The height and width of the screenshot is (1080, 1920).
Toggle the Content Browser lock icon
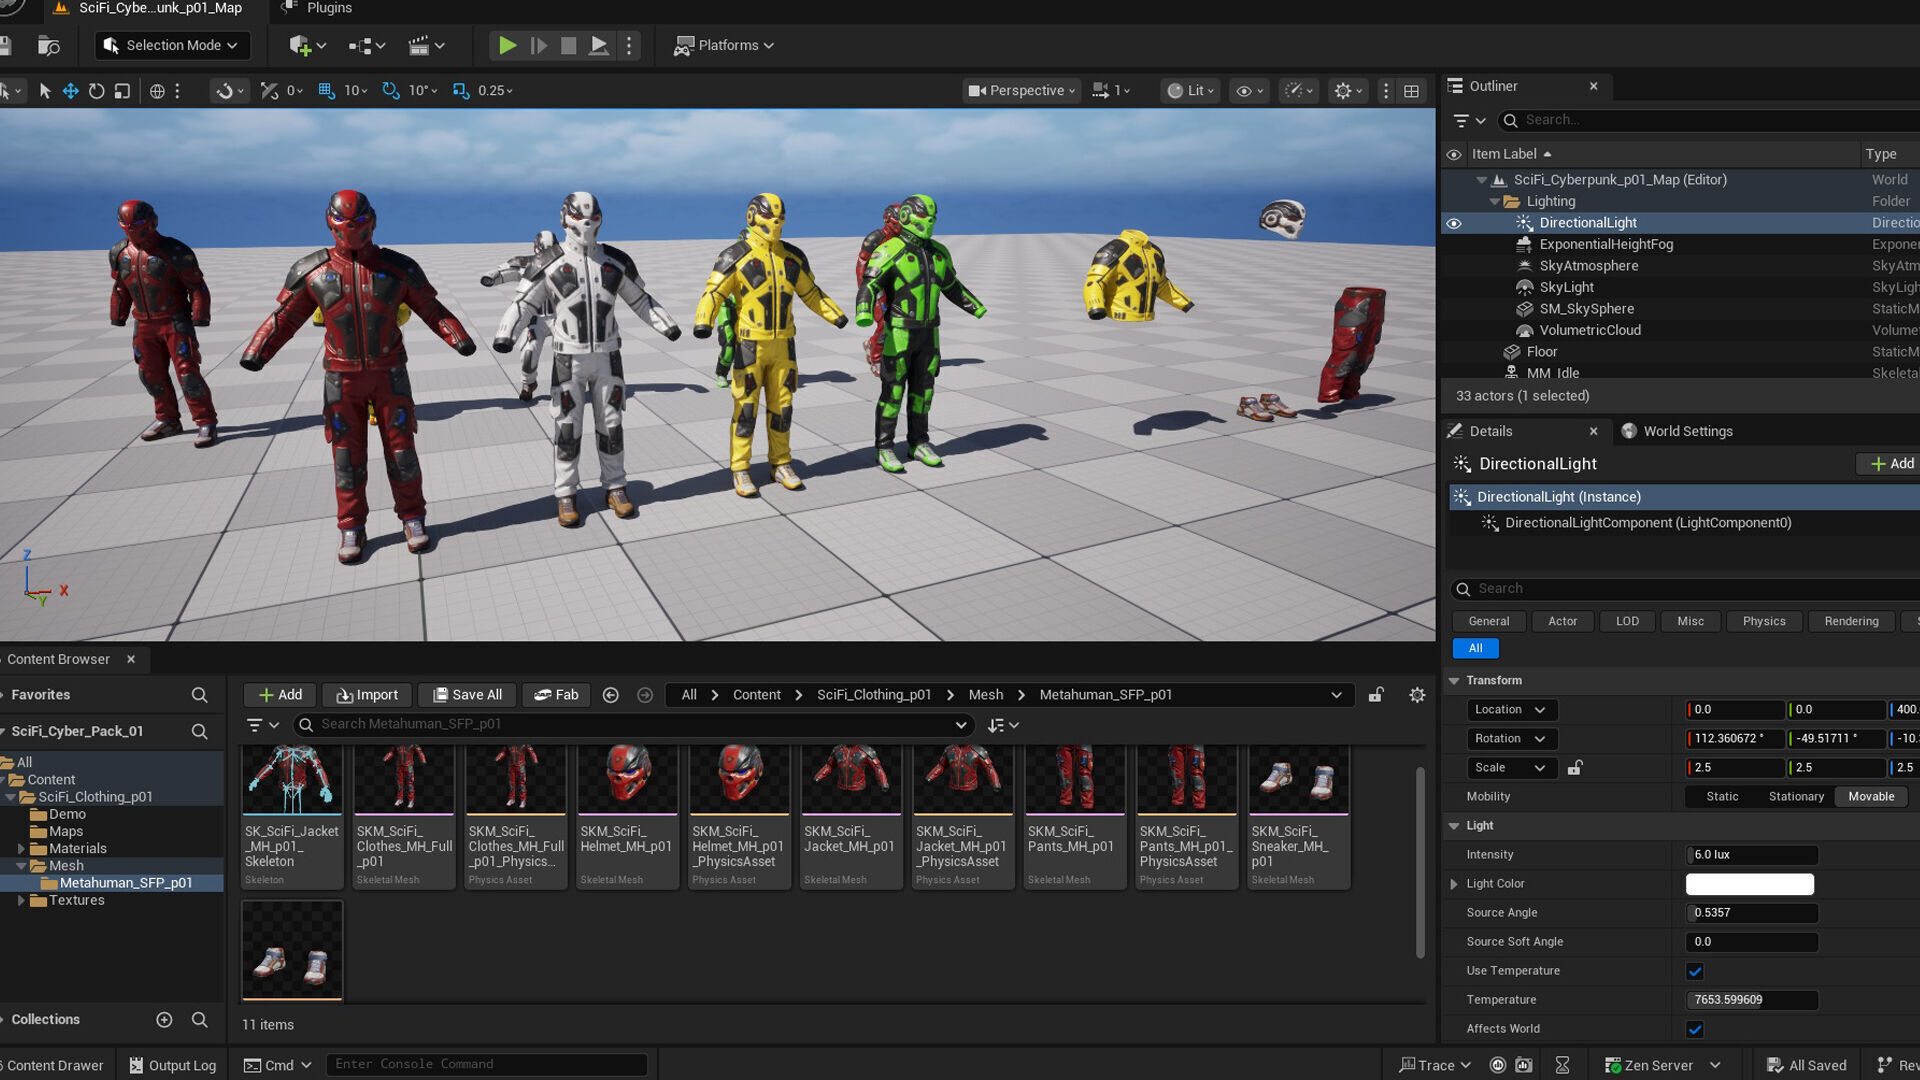coord(1376,695)
